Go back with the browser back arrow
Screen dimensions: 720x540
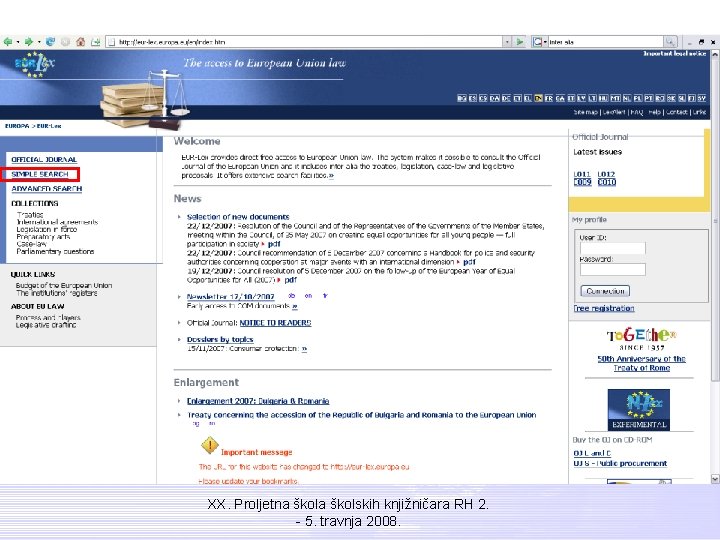[8, 42]
